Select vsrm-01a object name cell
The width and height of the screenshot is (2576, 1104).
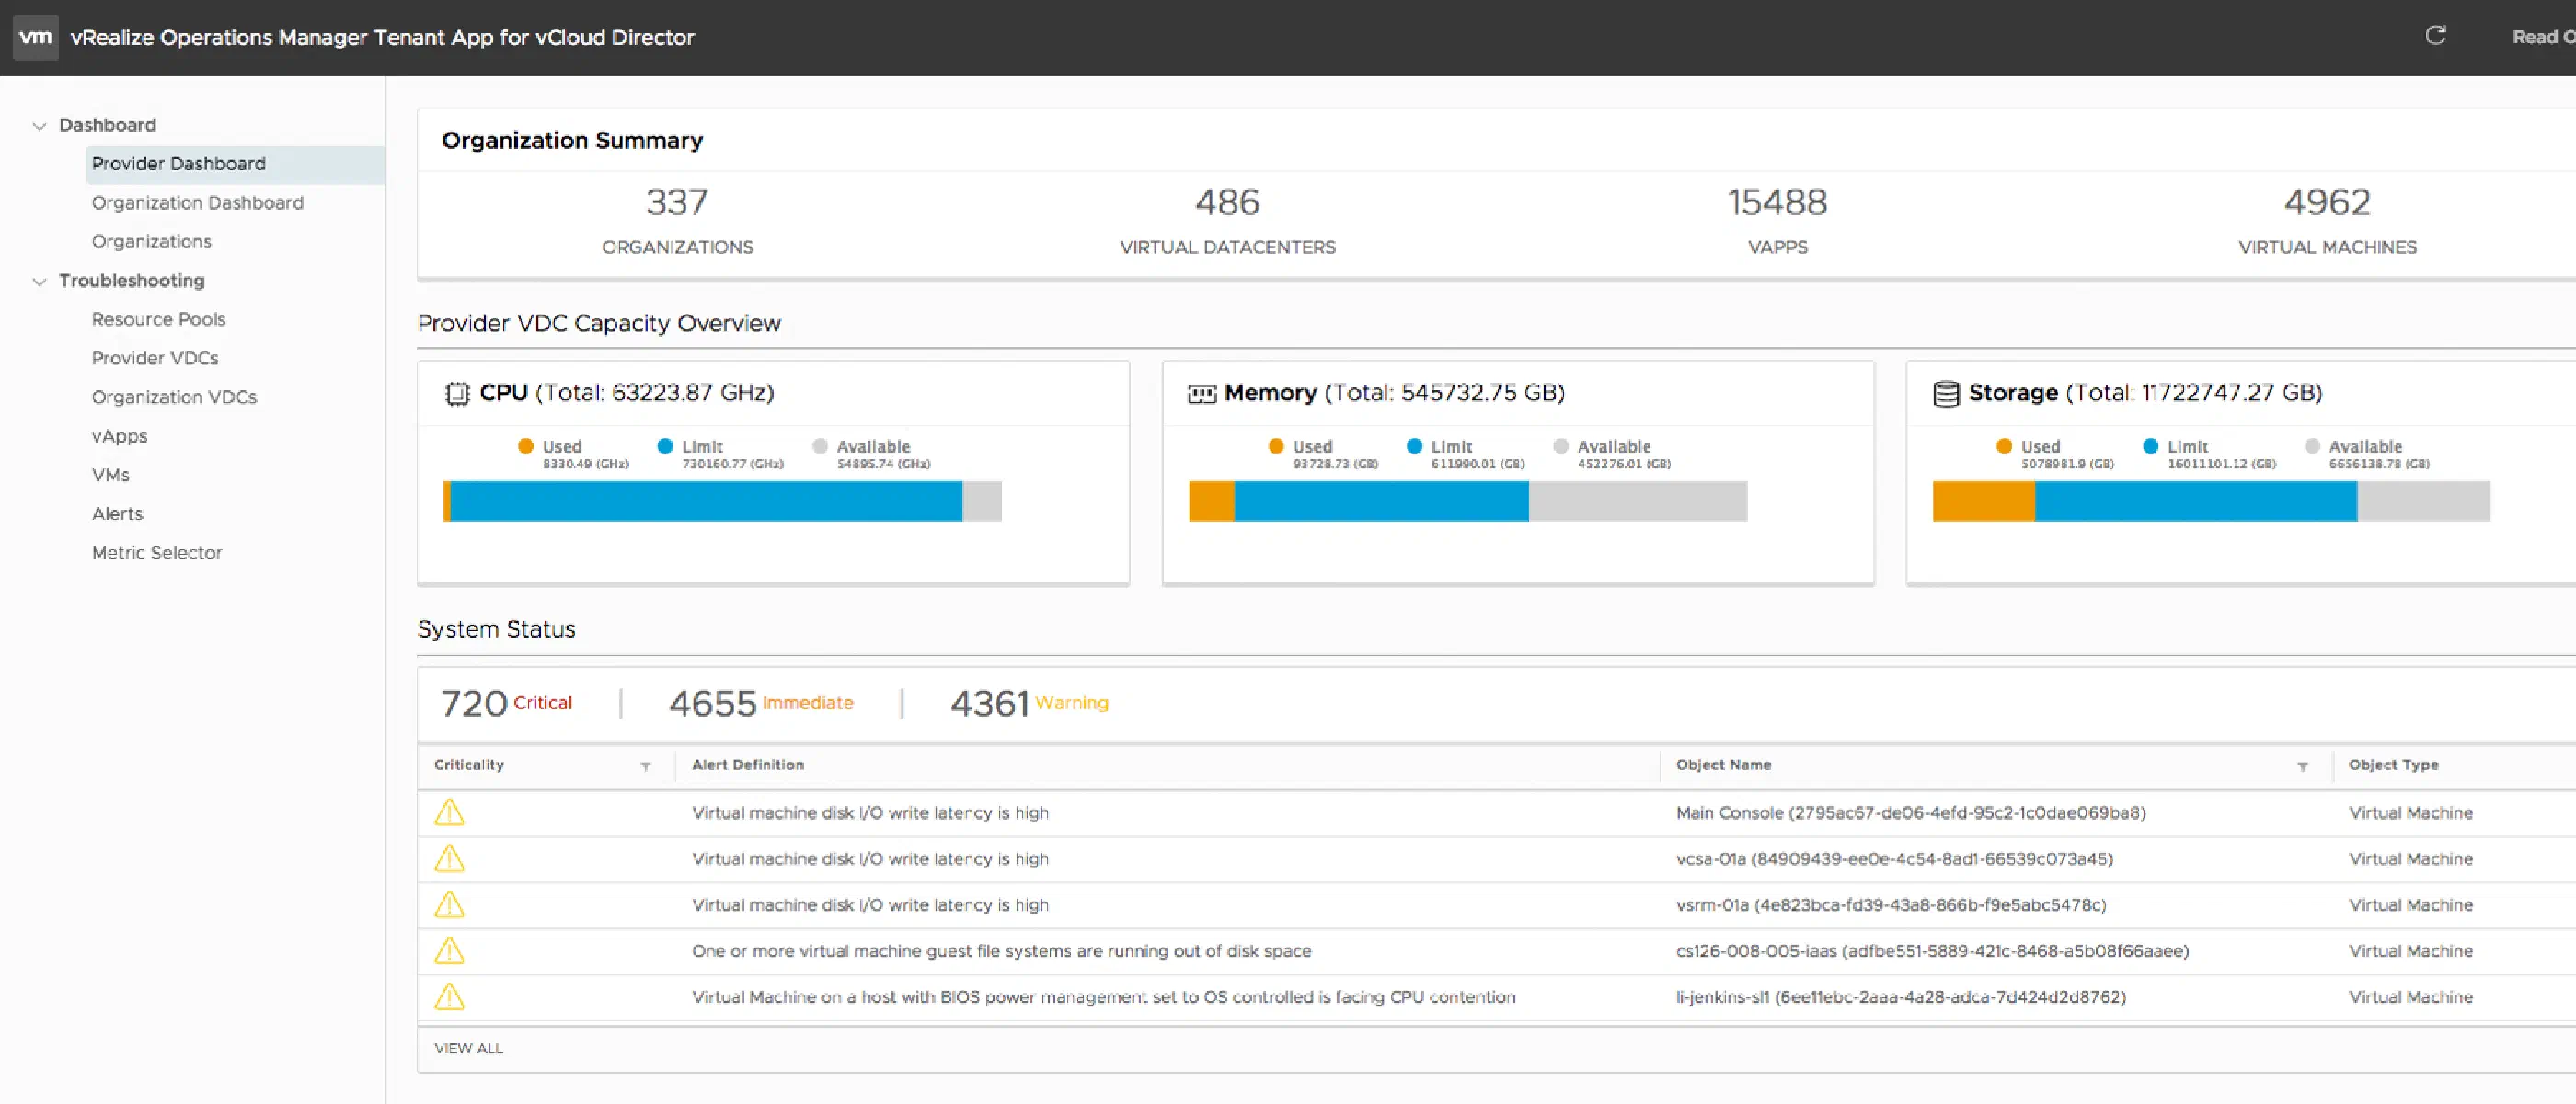(1890, 905)
